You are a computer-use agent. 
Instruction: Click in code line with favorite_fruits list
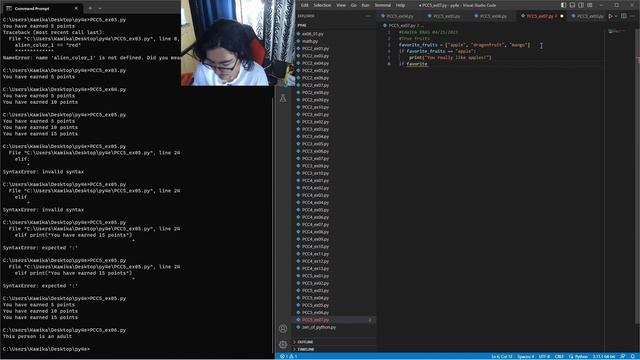[464, 45]
